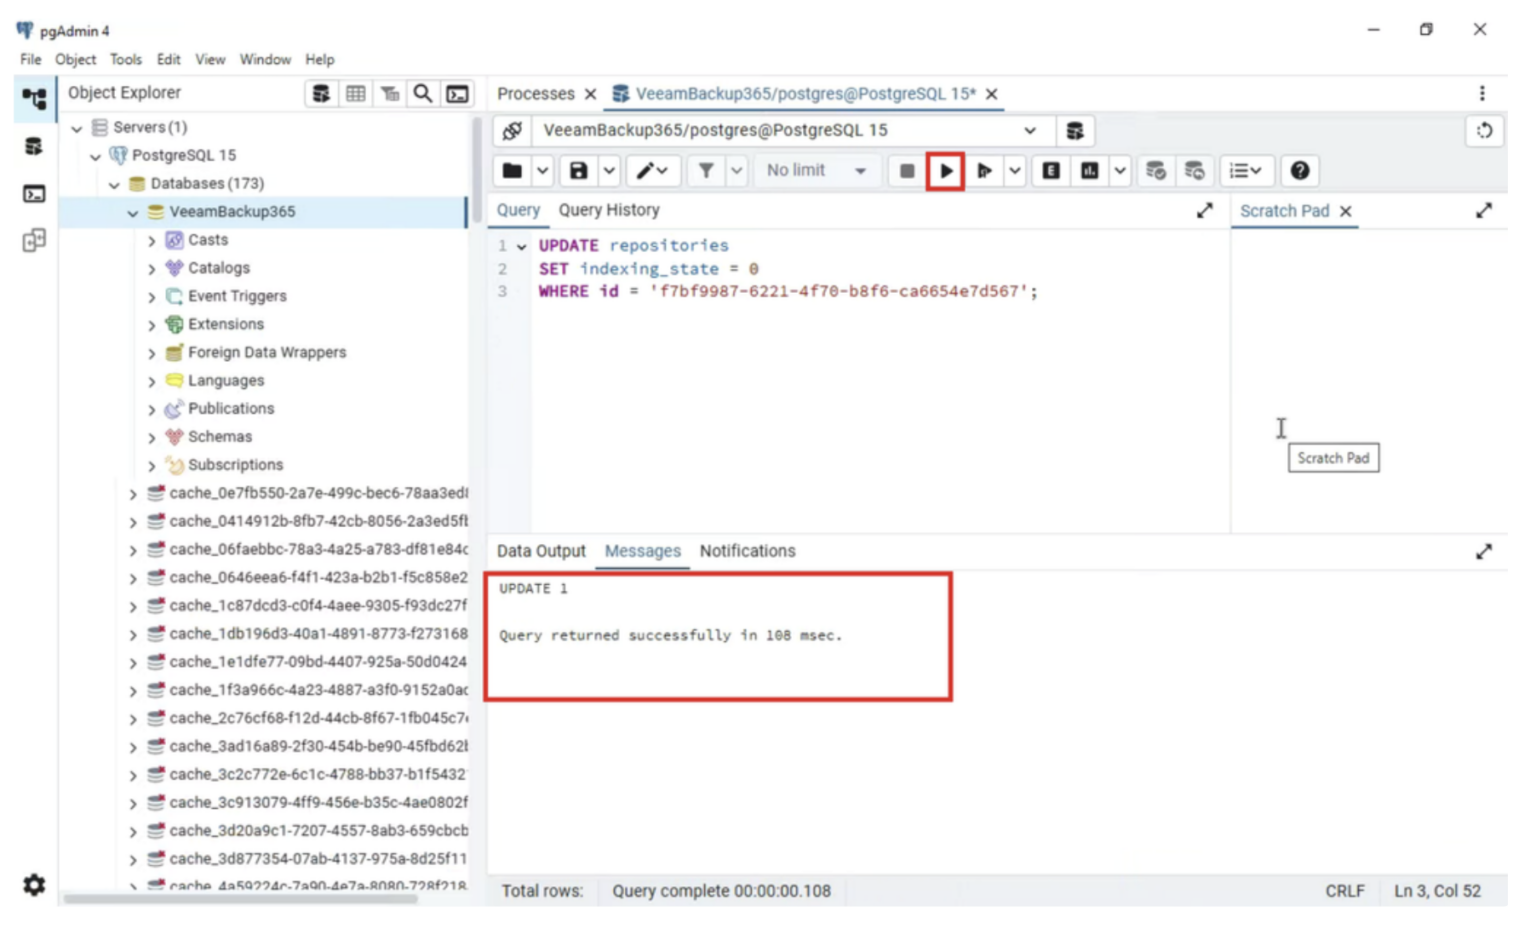Open the Macros list icon

[x=1245, y=171]
